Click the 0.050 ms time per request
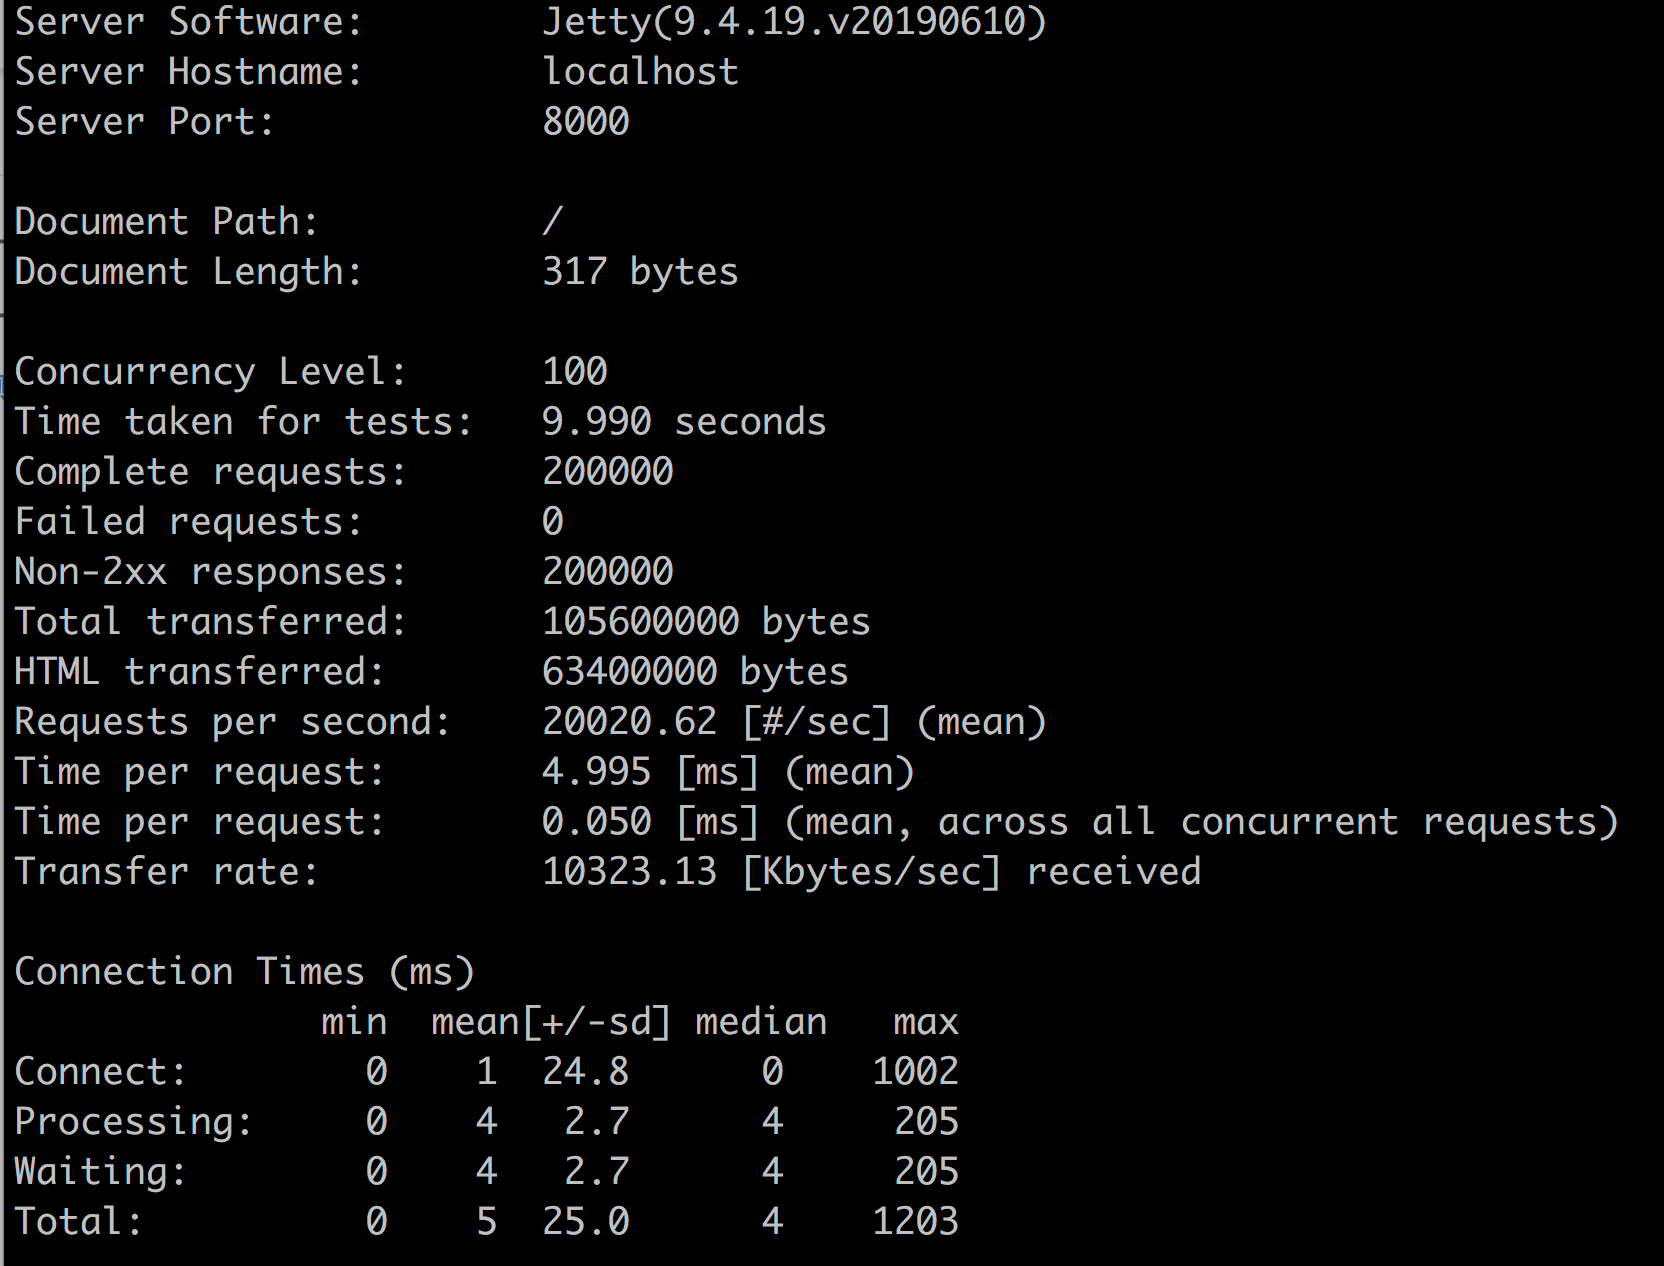This screenshot has height=1266, width=1664. [597, 822]
